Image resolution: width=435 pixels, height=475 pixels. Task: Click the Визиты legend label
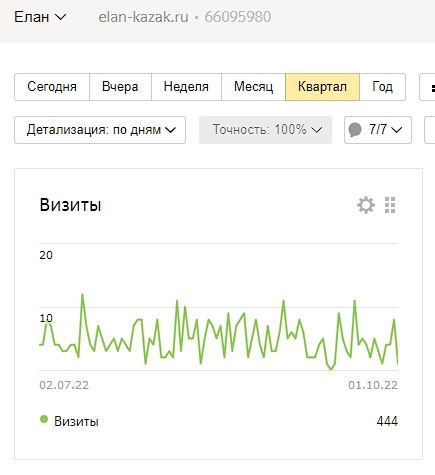click(x=76, y=422)
